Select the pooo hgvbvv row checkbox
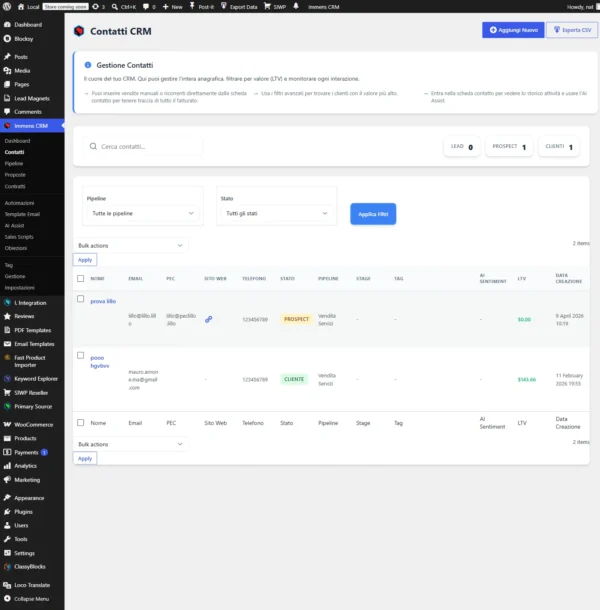Image resolution: width=600 pixels, height=610 pixels. click(81, 355)
